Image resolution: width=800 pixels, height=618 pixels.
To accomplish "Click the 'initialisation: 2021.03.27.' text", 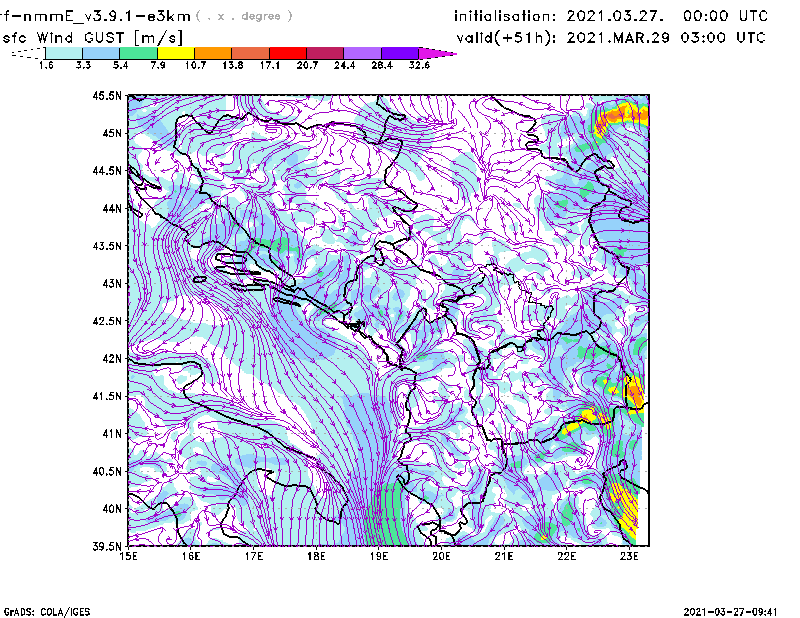I will (559, 16).
